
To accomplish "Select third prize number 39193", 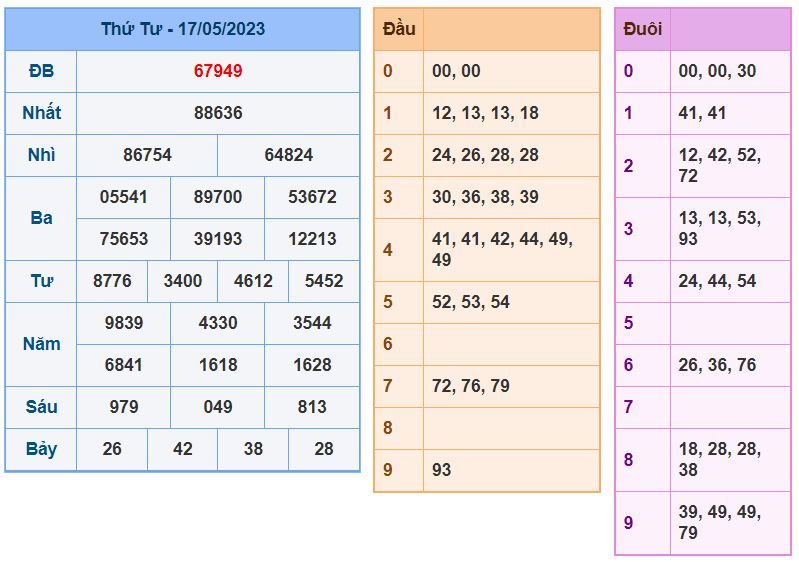I will tap(218, 239).
